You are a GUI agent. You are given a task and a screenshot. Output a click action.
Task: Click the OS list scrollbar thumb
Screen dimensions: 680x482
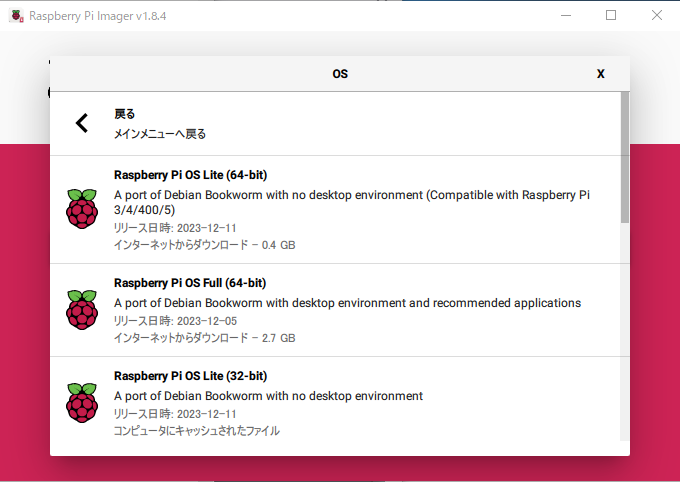click(624, 157)
